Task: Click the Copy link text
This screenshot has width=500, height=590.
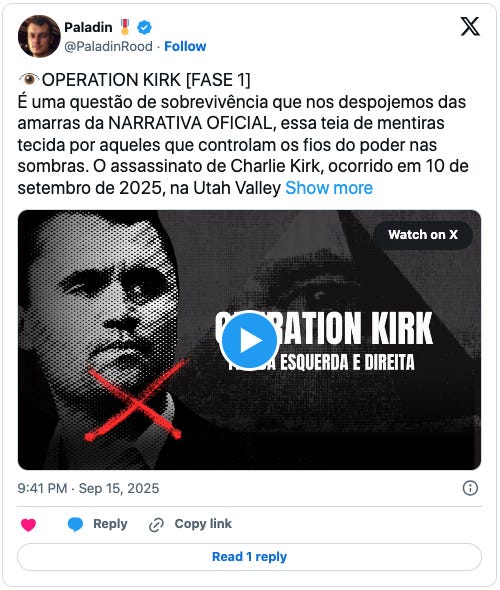Action: [x=203, y=524]
